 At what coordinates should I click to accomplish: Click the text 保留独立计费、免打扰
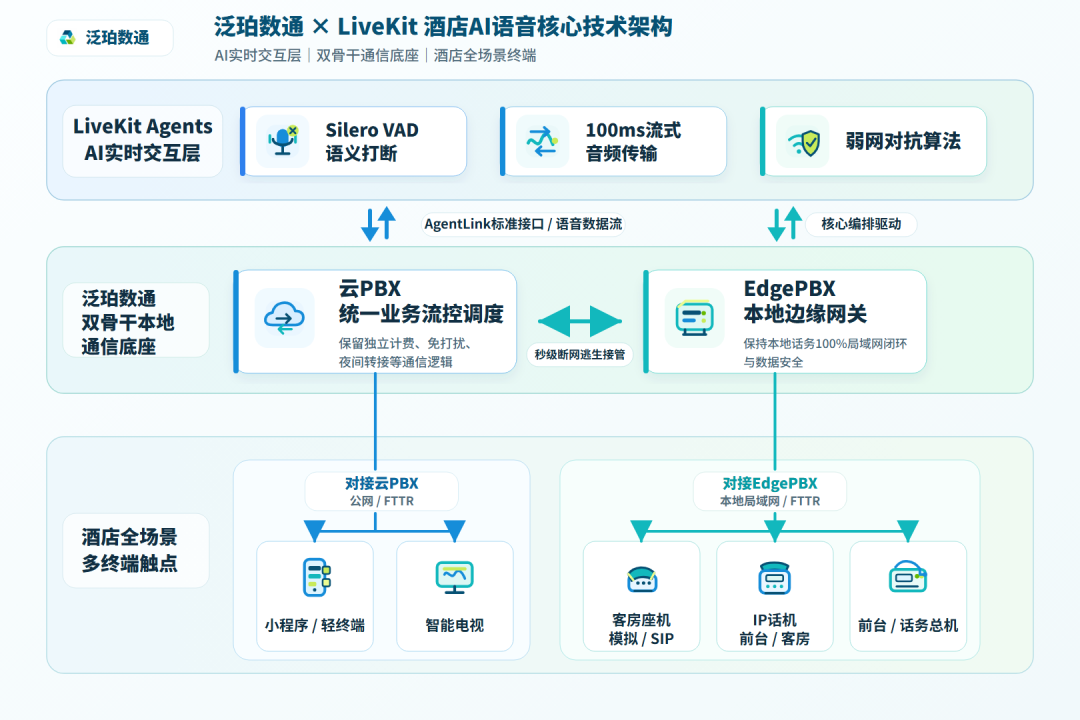404,343
